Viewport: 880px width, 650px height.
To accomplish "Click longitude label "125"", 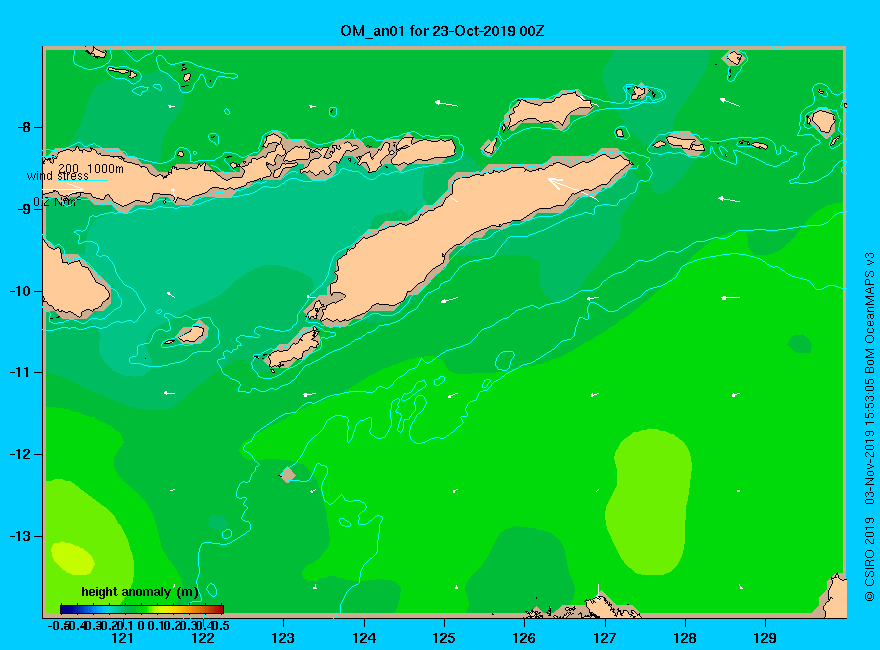I will (444, 638).
